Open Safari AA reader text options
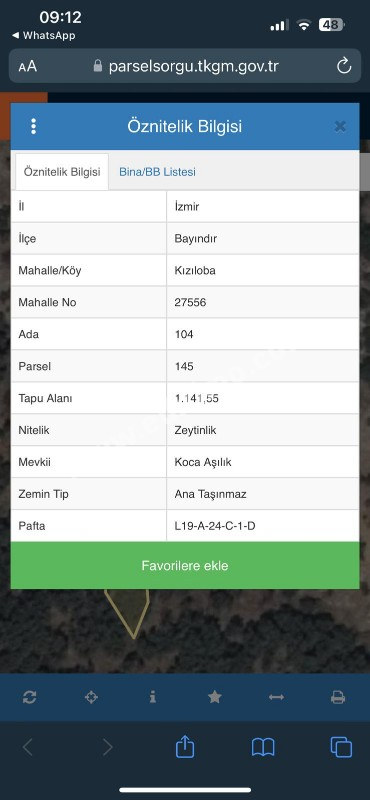 [28, 66]
